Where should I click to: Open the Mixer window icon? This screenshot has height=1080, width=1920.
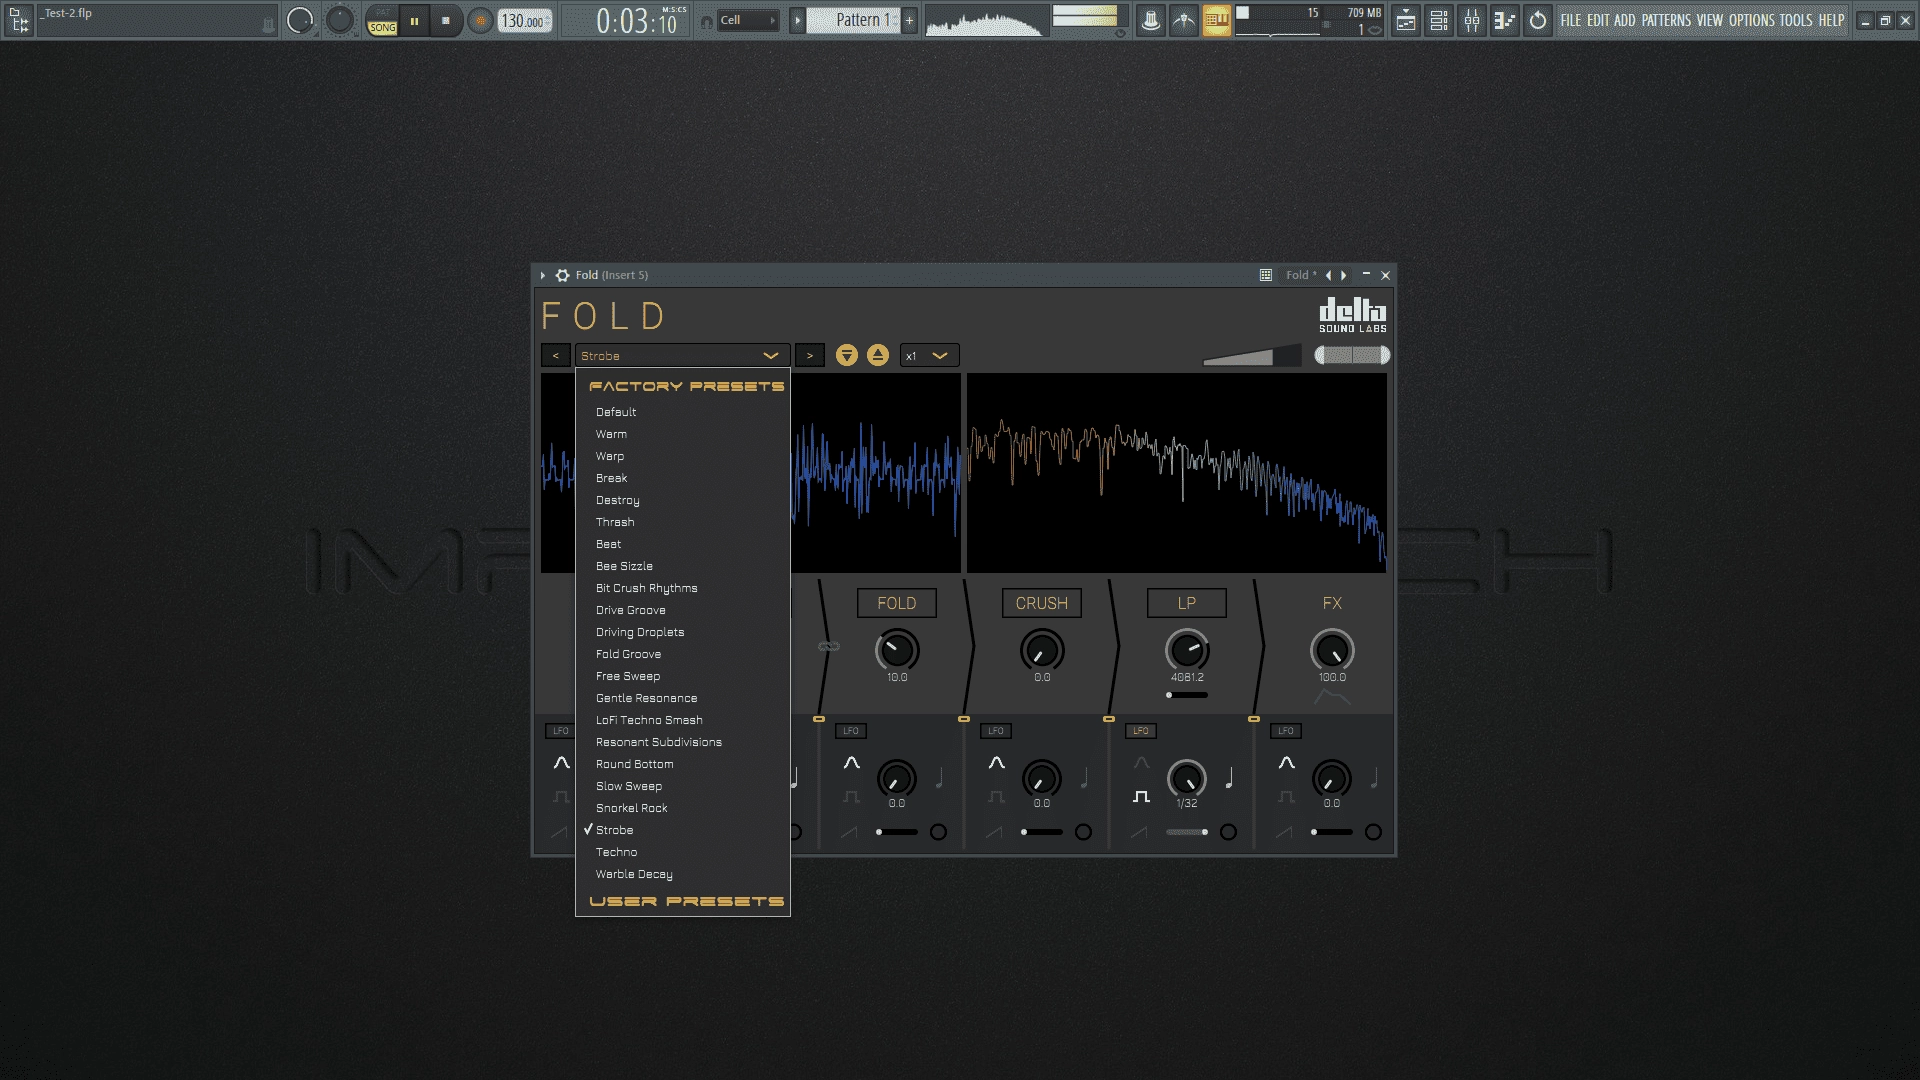[1472, 20]
